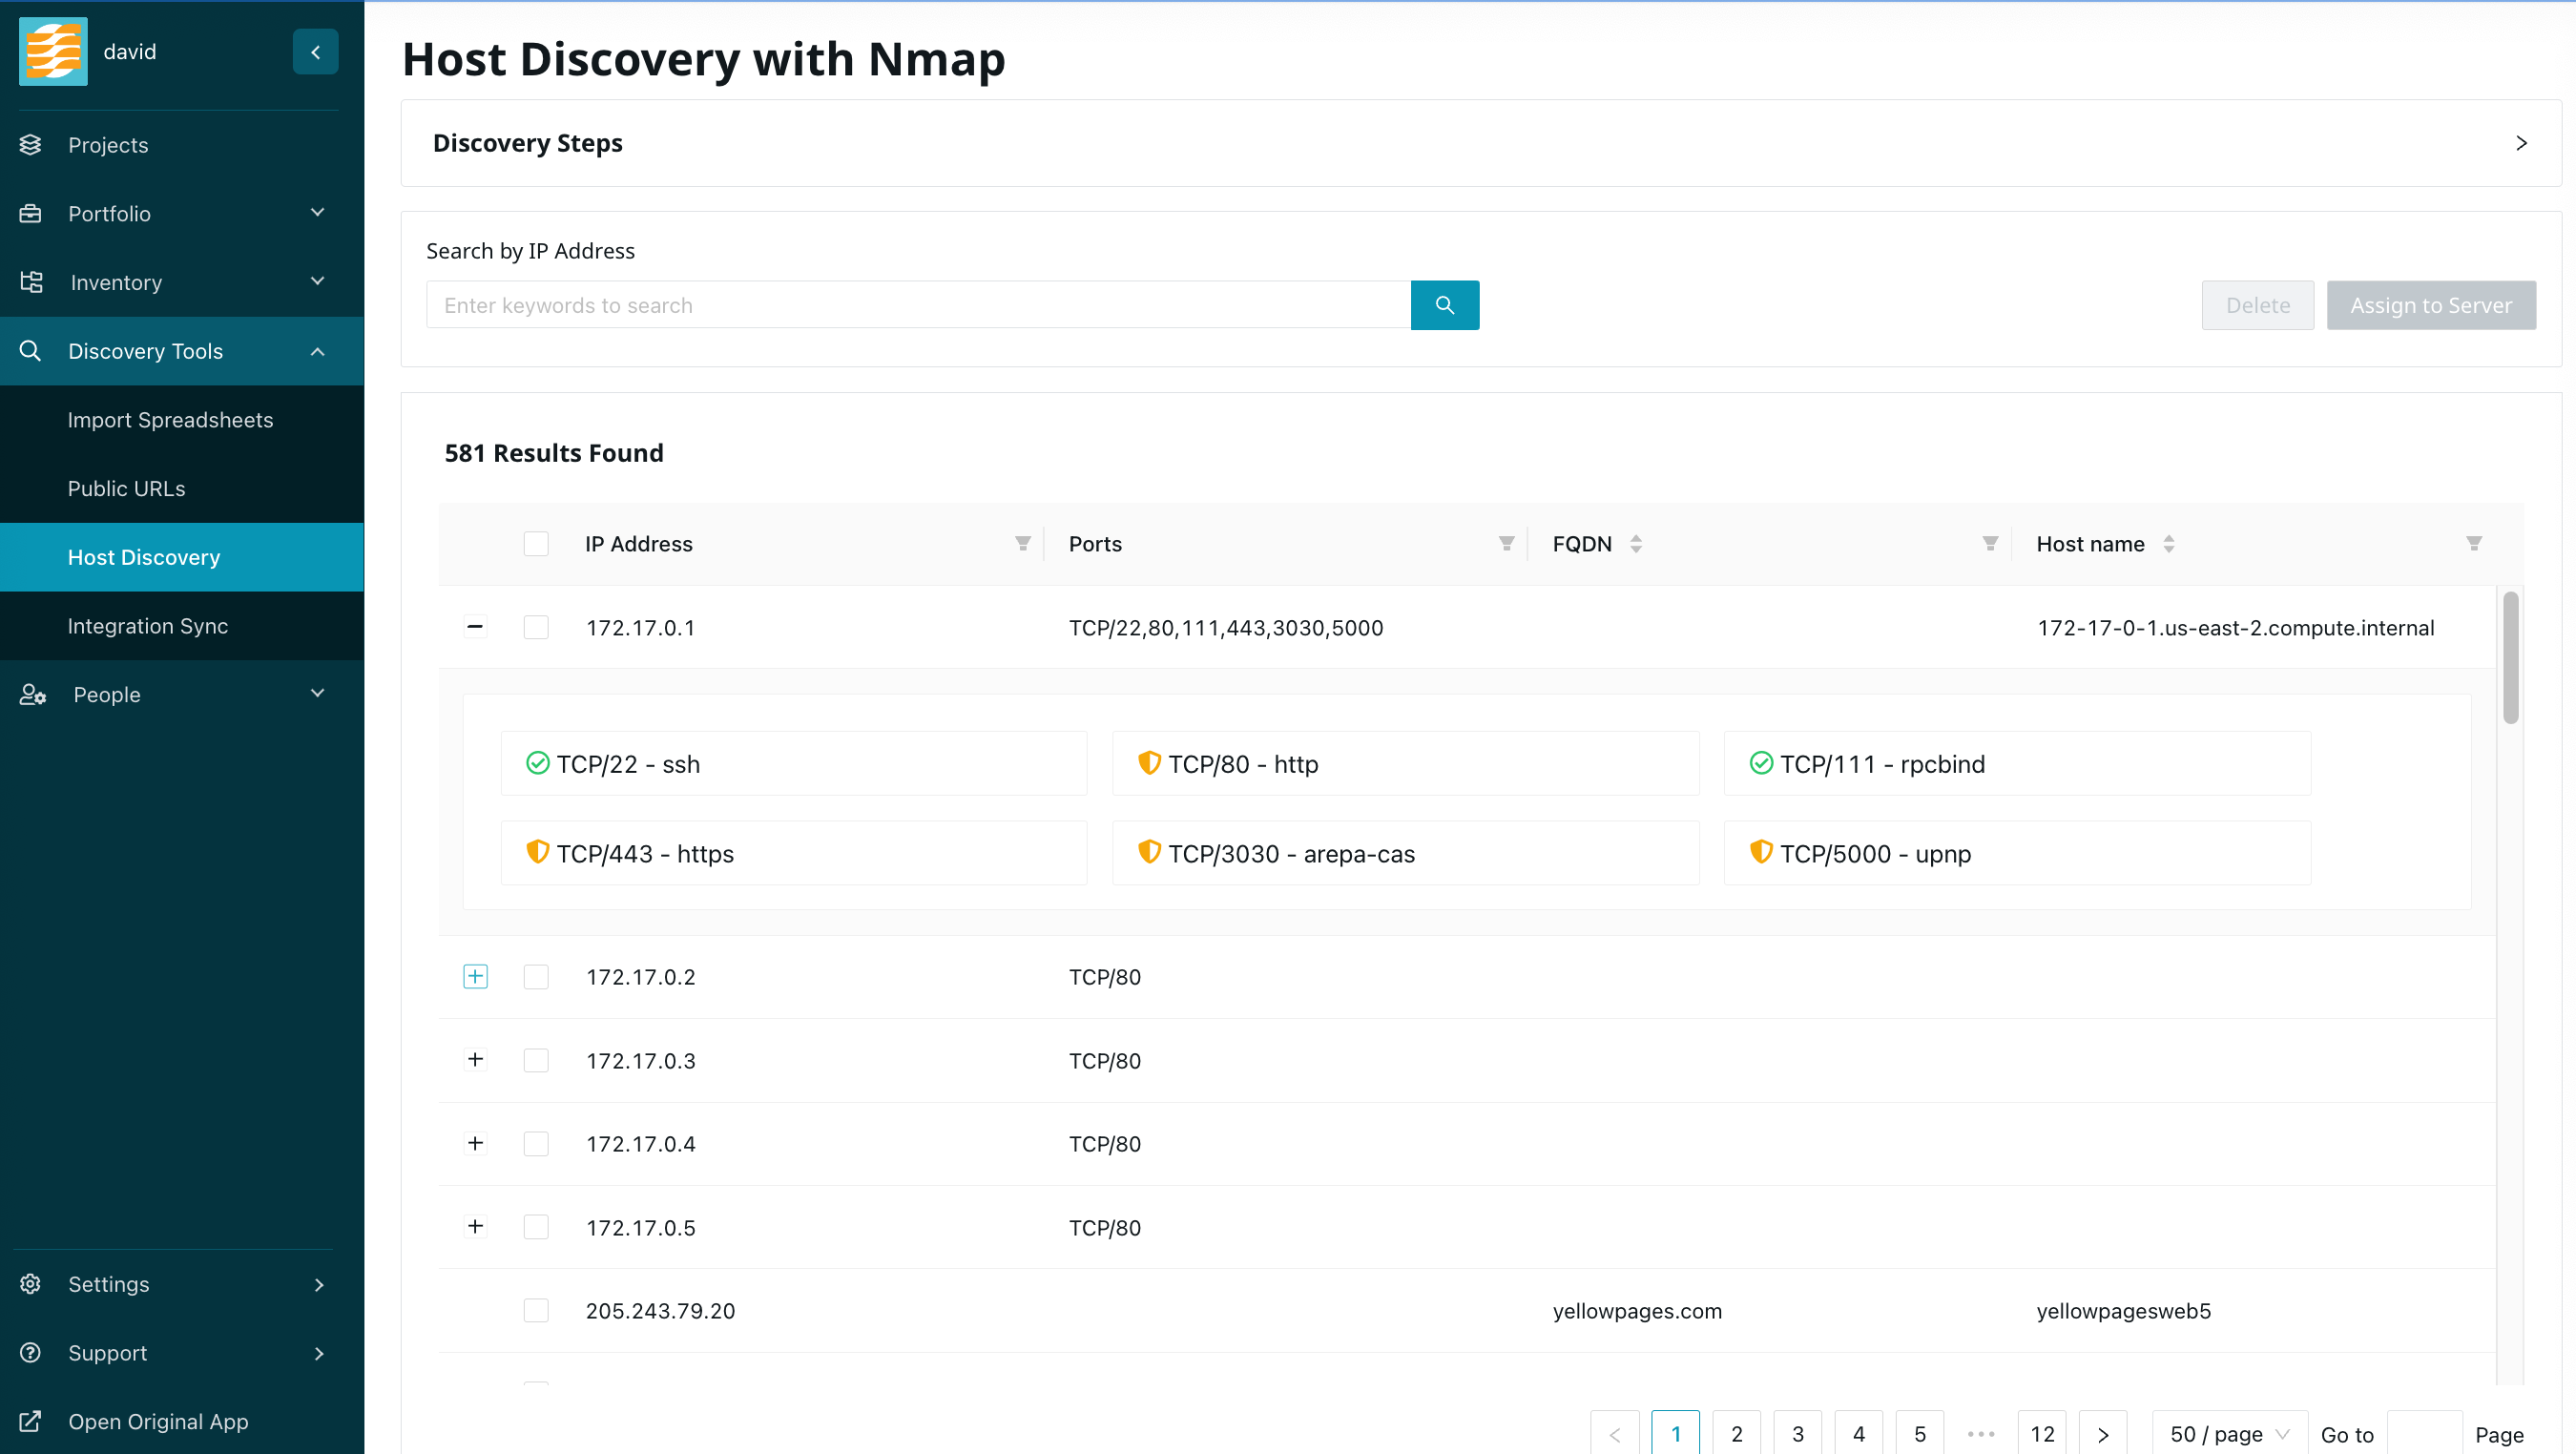Click the Portfolio expand arrow icon

(317, 212)
